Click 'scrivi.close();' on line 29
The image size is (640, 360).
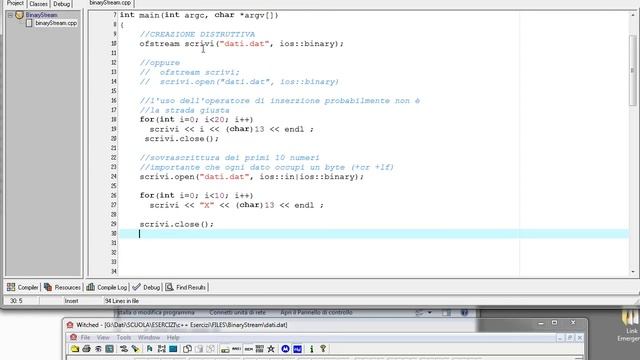176,224
